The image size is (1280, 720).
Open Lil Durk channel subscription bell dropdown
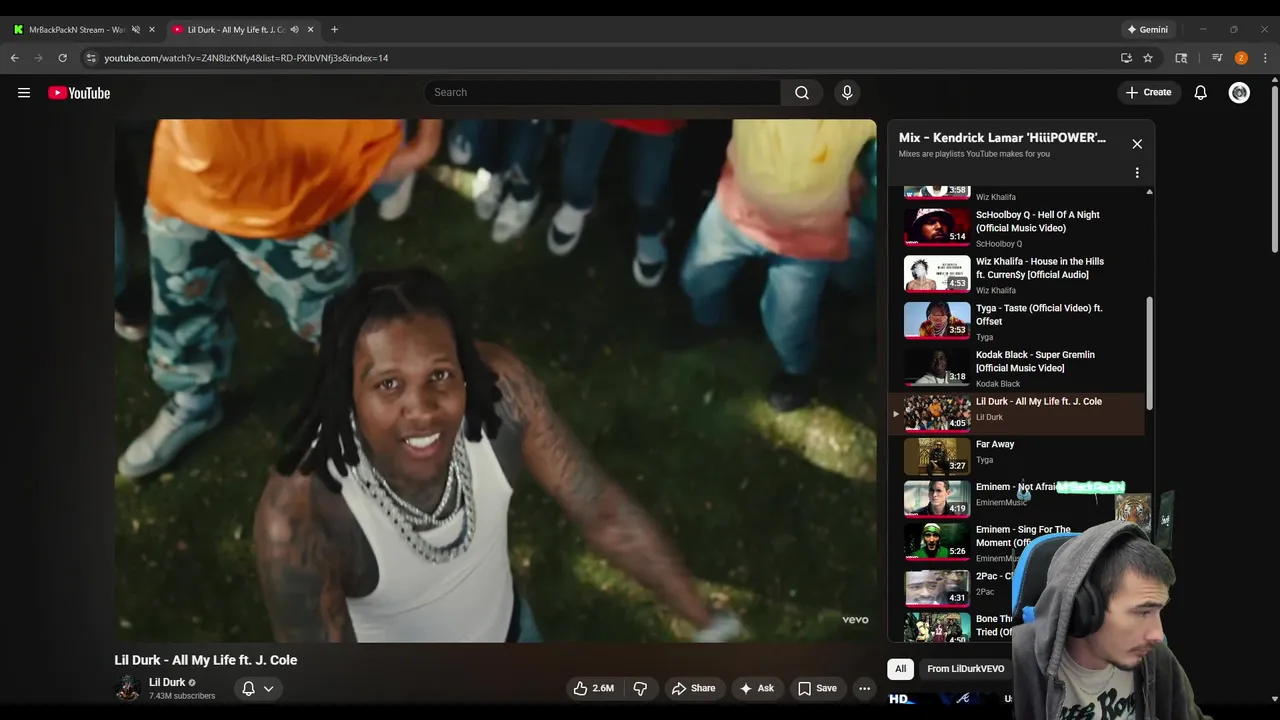coord(257,688)
